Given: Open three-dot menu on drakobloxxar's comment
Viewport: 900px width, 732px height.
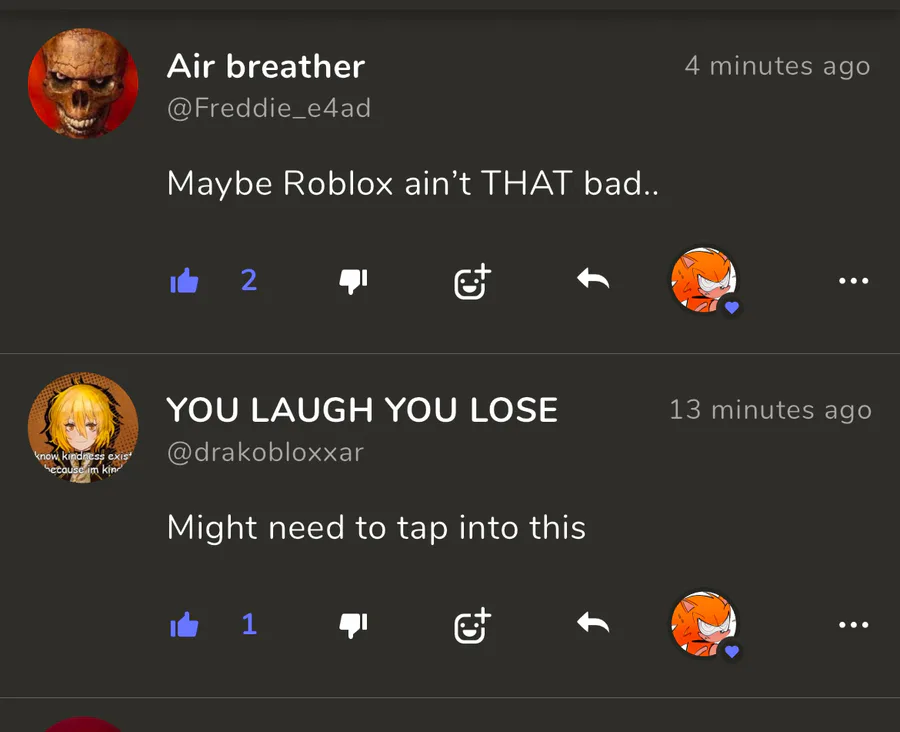Looking at the screenshot, I should (854, 625).
